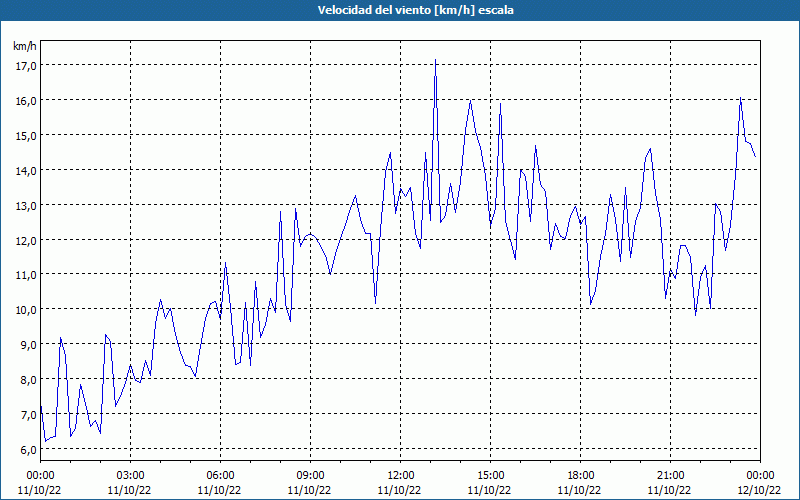
Task: Click the km/h unit label on the axis
Action: (x=24, y=46)
